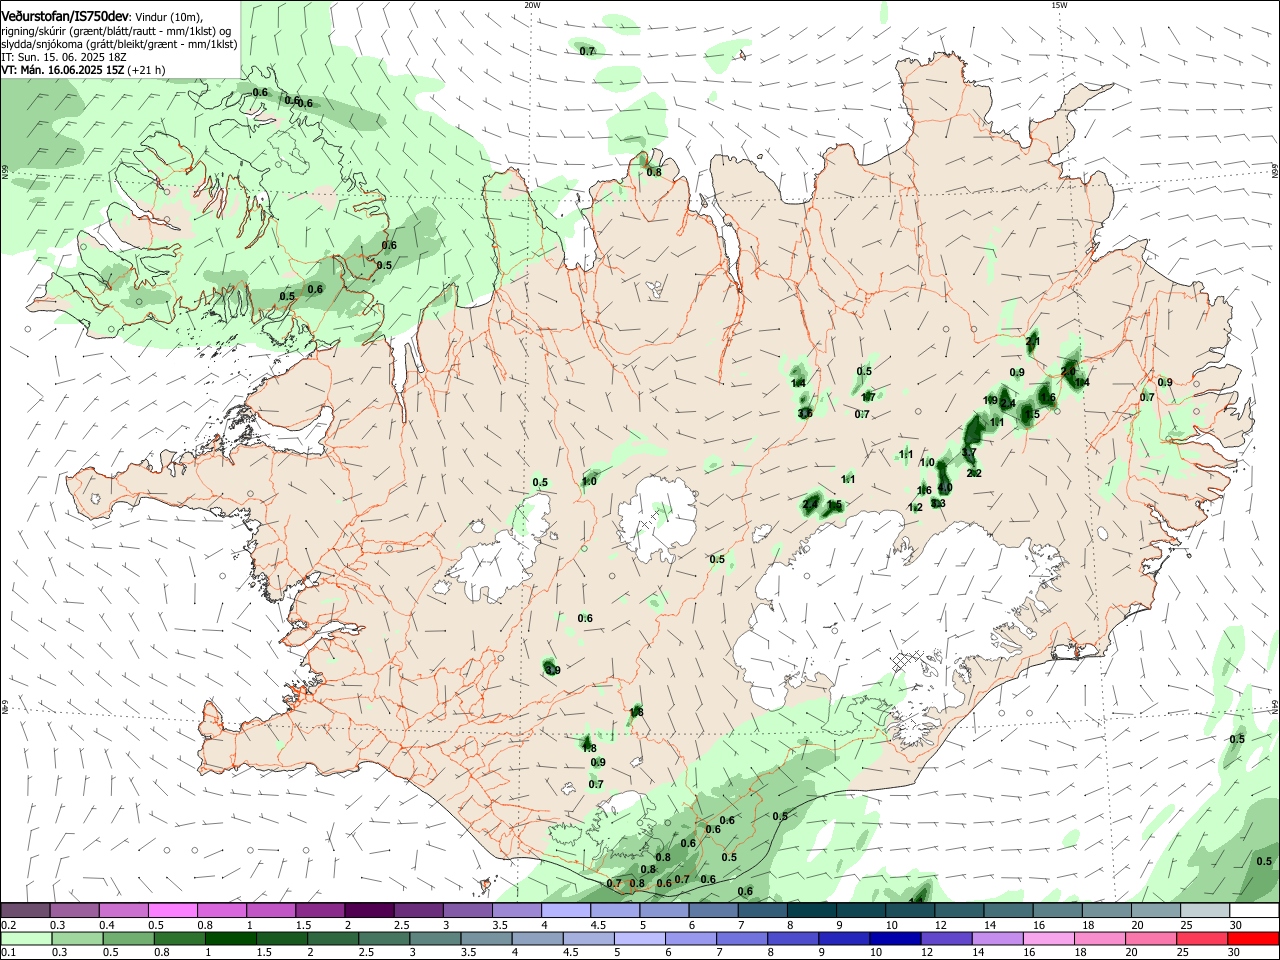This screenshot has height=960, width=1280.
Task: Click the 0.2 label in the legend
Action: pyautogui.click(x=8, y=925)
